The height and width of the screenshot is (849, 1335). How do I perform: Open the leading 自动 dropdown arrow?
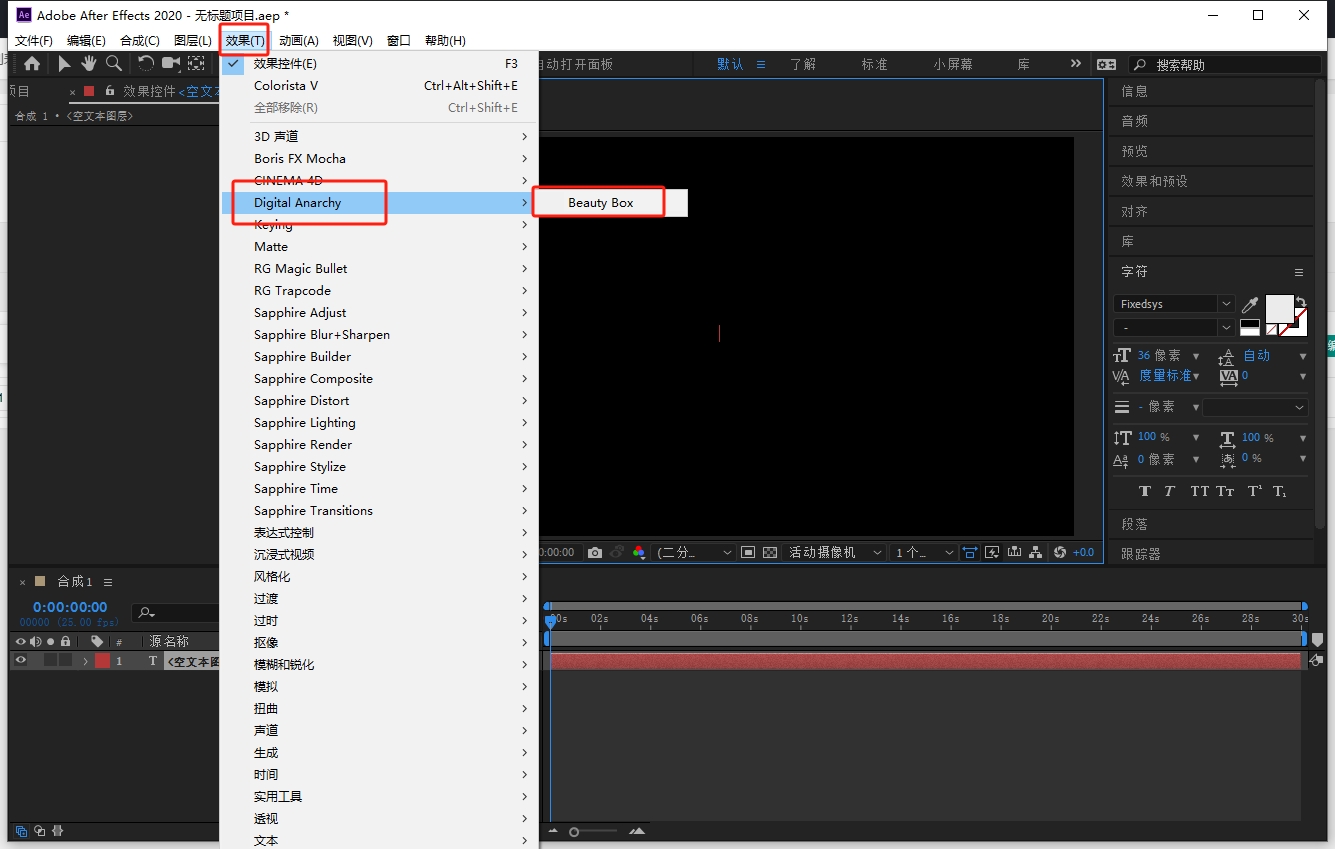coord(1302,356)
